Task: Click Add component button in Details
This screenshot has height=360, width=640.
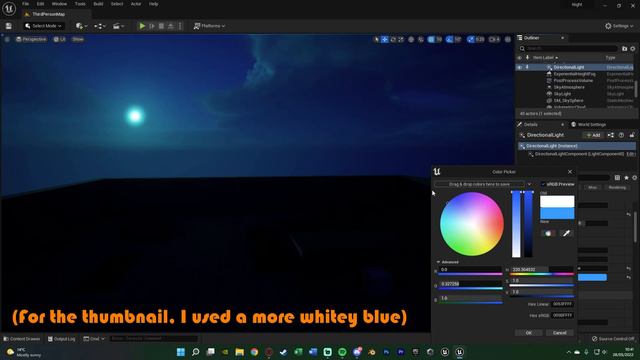Action: (593, 135)
